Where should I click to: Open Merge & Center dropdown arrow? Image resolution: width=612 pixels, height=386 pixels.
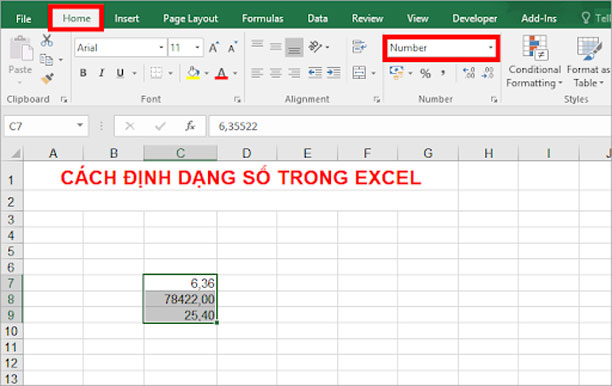coord(374,73)
